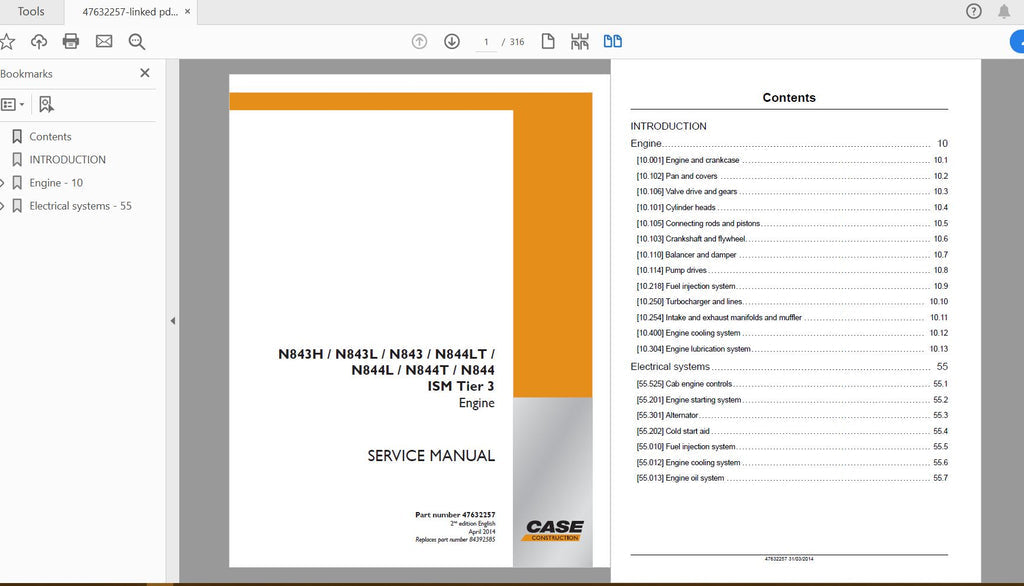Go to next page arrow

[452, 42]
